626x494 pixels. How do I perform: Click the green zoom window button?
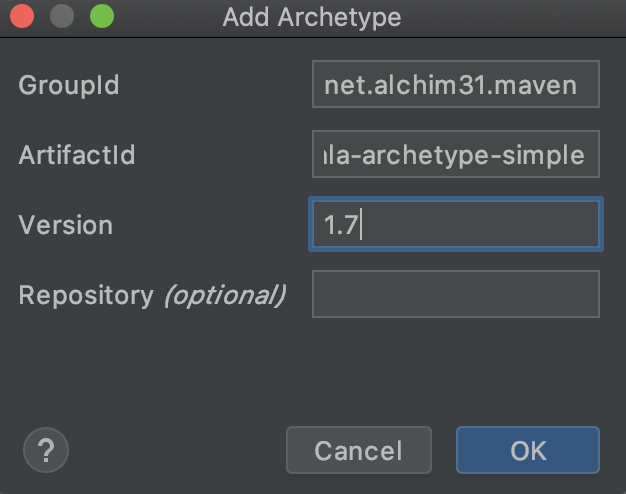pyautogui.click(x=102, y=16)
